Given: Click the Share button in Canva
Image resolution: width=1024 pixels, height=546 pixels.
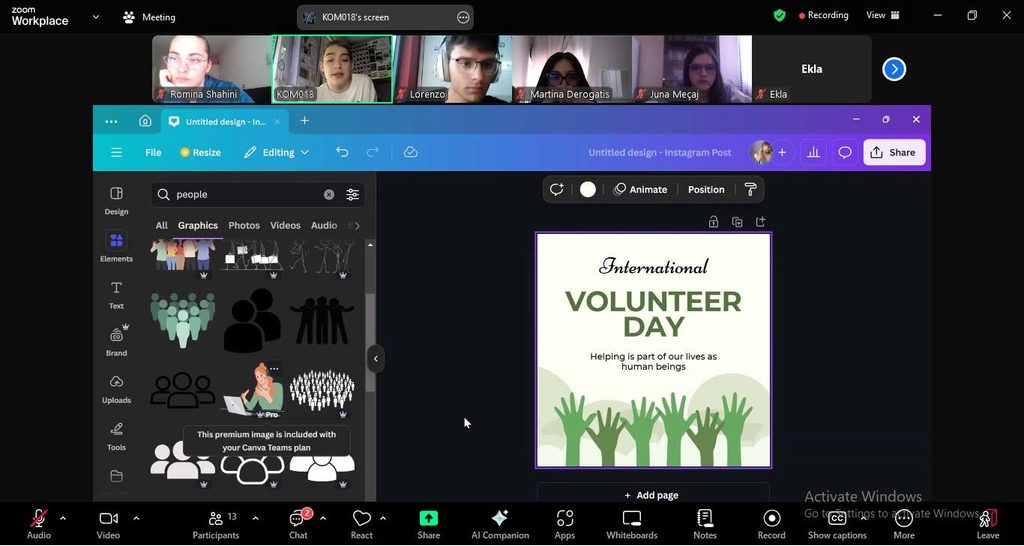Looking at the screenshot, I should click(x=894, y=152).
